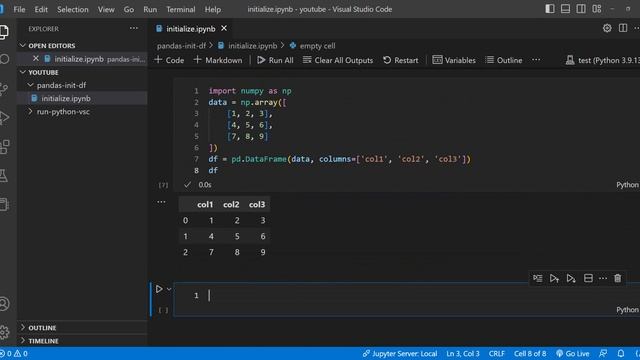The width and height of the screenshot is (640, 360).
Task: Toggle bottom panel layout icon
Action: click(x=565, y=9)
